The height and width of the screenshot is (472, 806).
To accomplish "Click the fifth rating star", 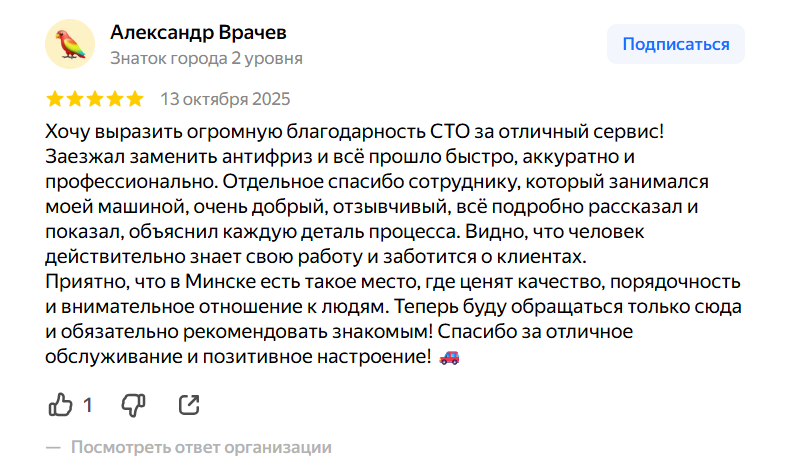I will pyautogui.click(x=135, y=99).
